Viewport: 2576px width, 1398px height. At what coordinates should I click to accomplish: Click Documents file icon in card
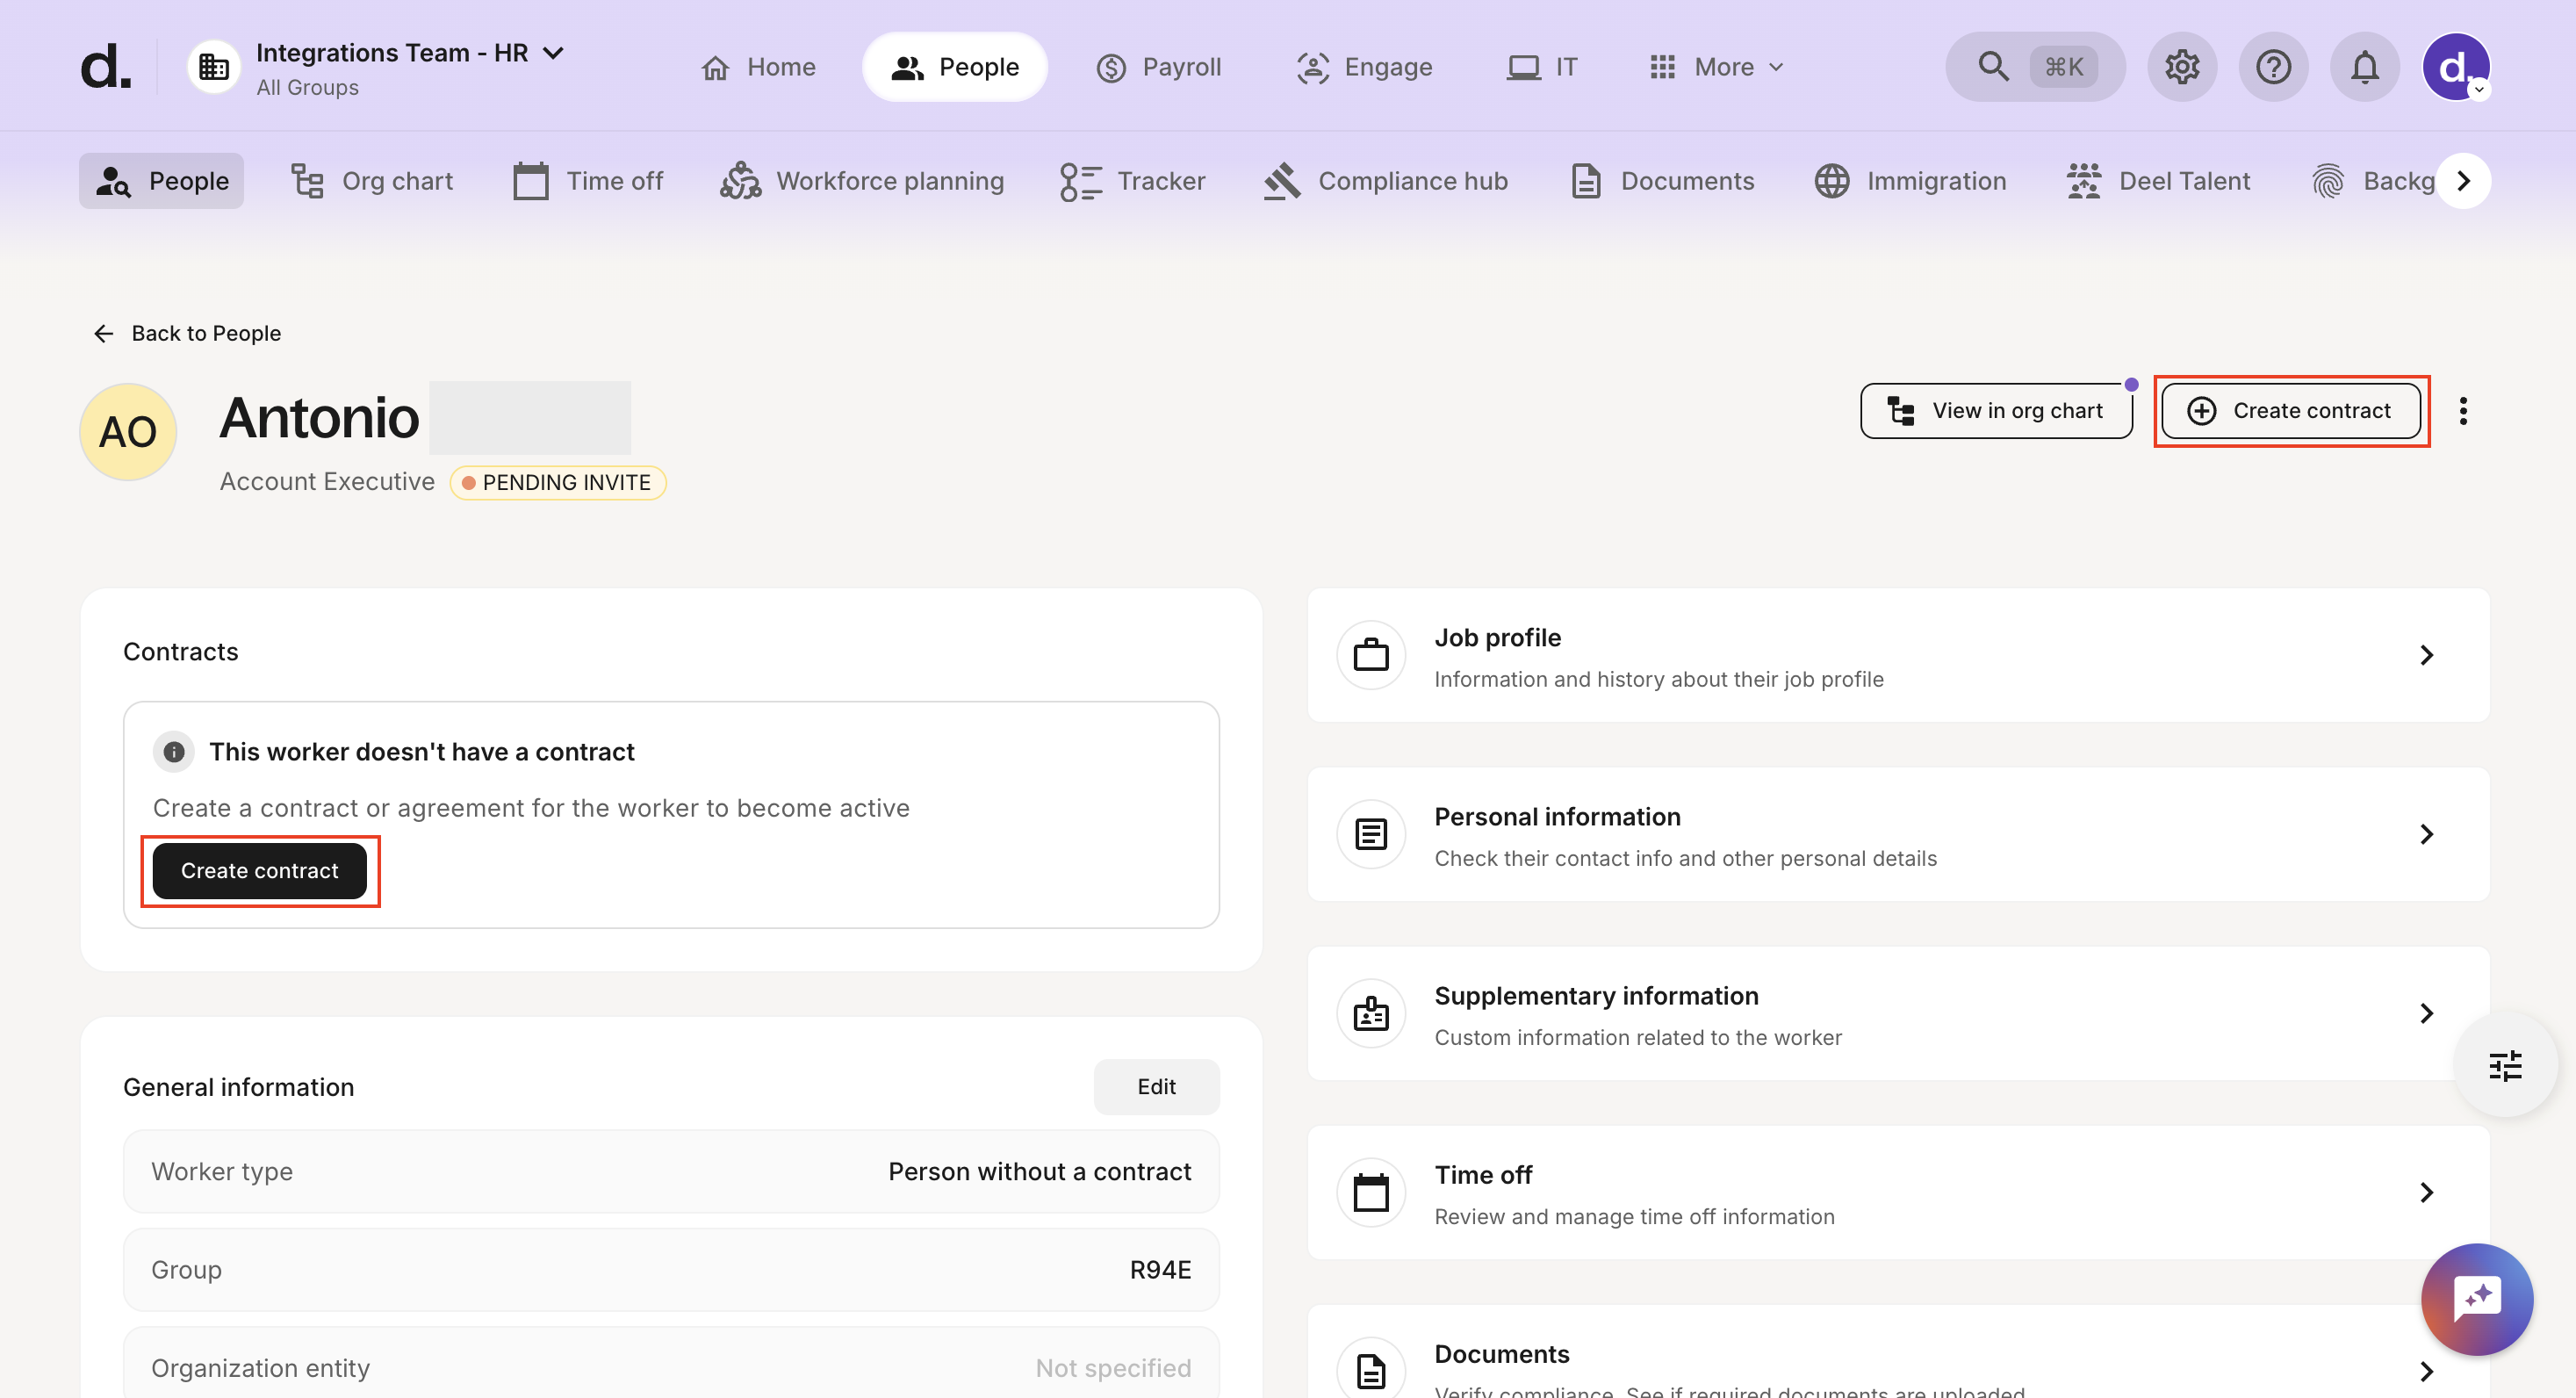[1371, 1371]
